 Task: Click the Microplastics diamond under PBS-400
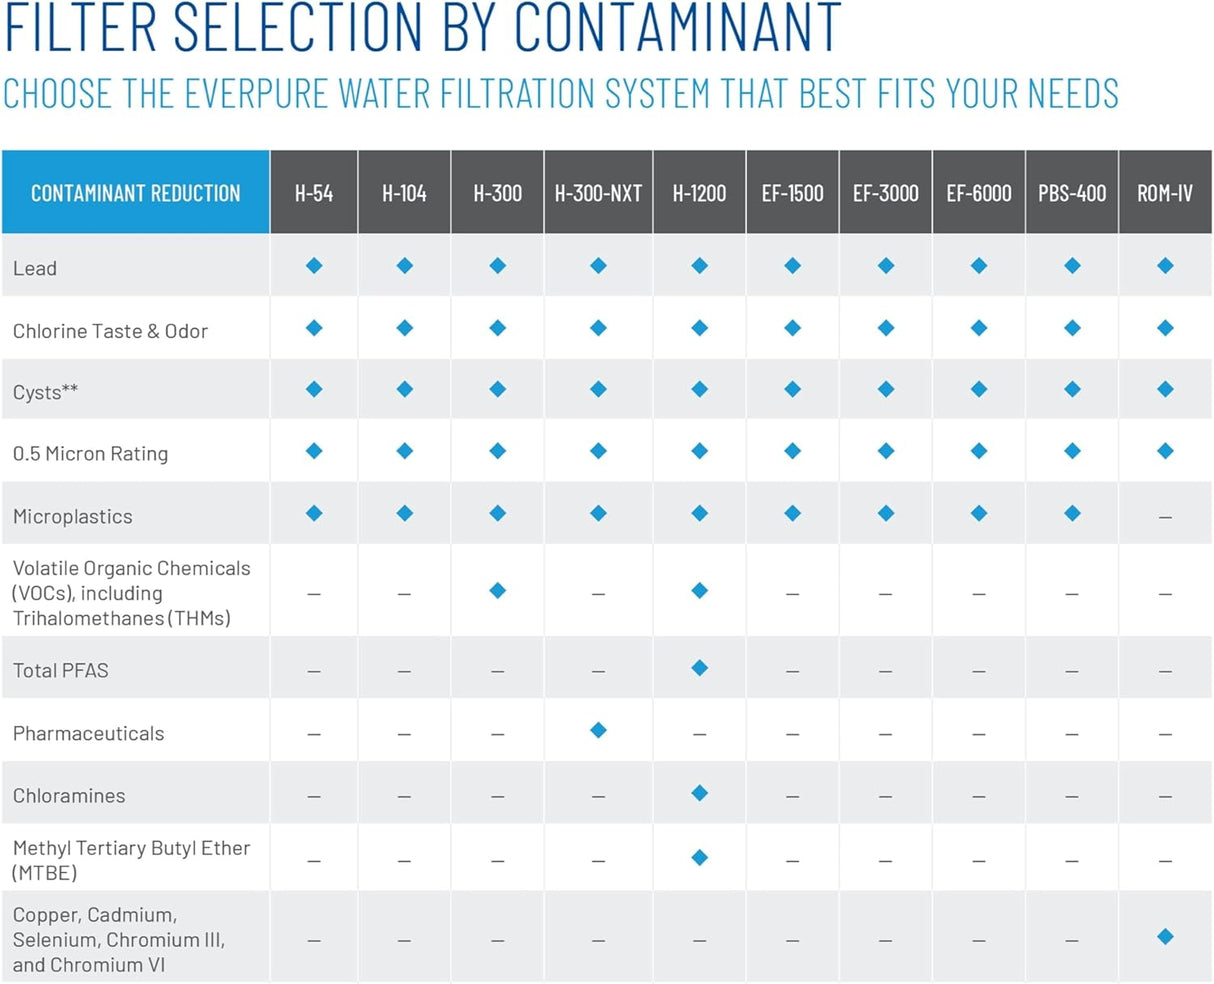(1072, 513)
